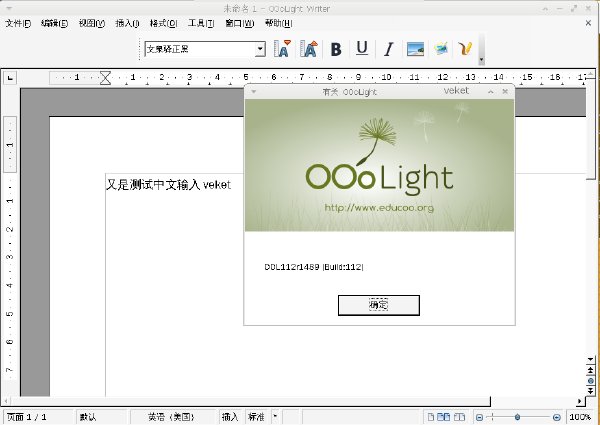Toggle insert mode 插入 in the status bar
Viewport: 600px width, 425px height.
[x=230, y=417]
